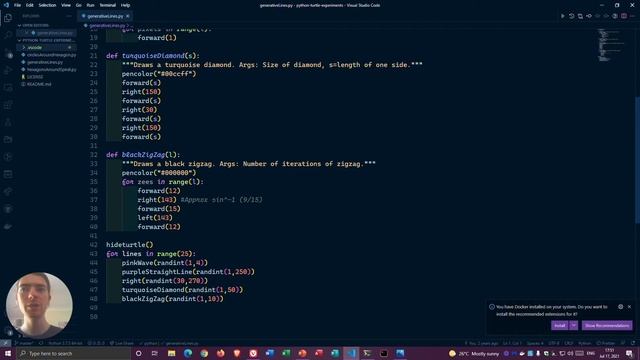Open the Windows Start menu

pos(8,353)
